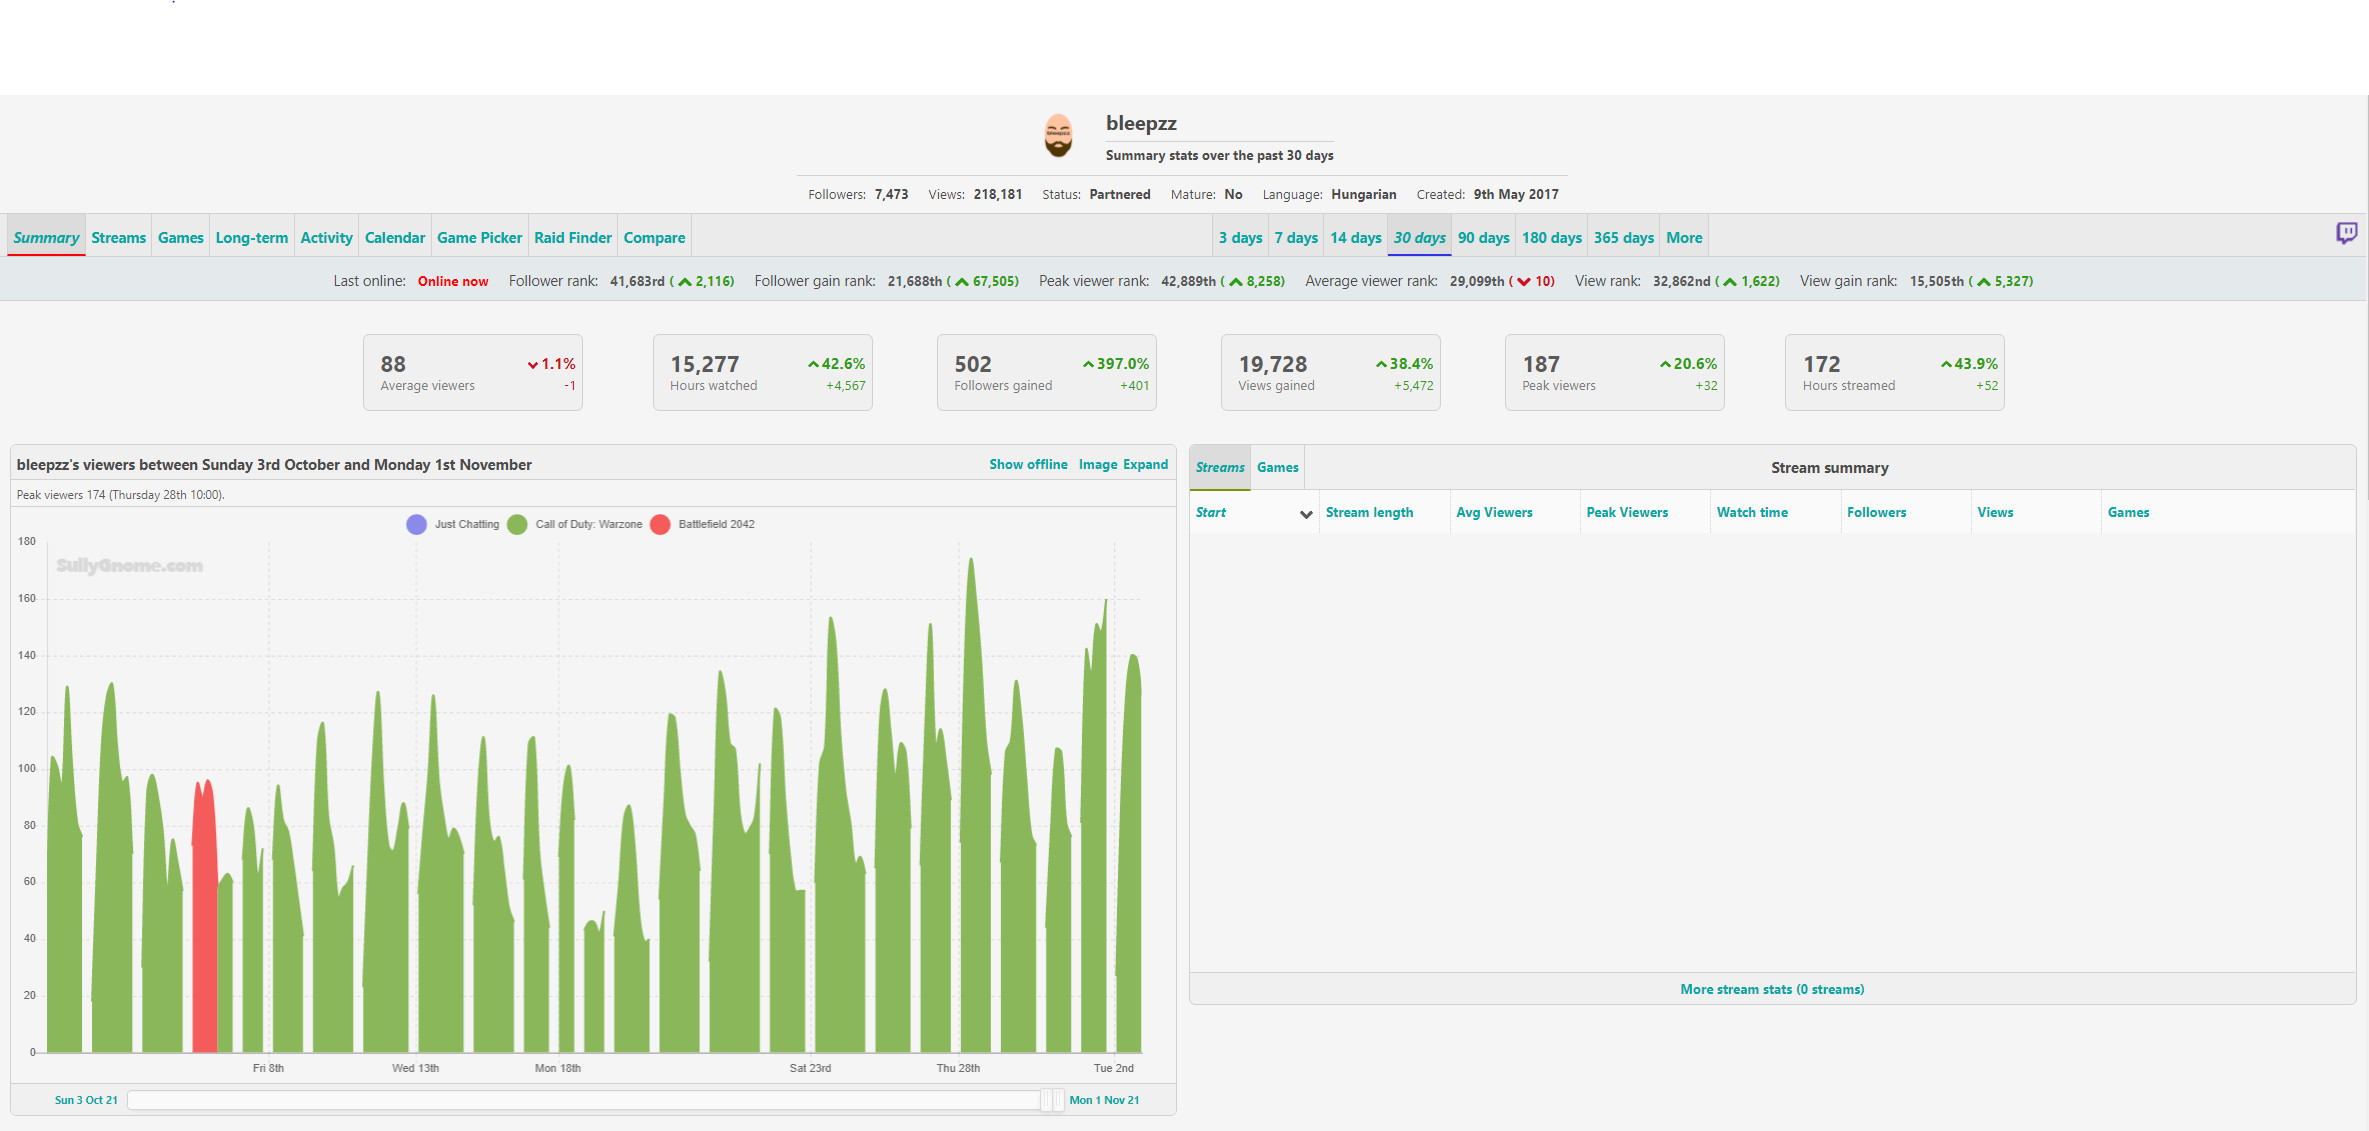The width and height of the screenshot is (2369, 1131).
Task: Open the Raid Finder tab
Action: (x=572, y=238)
